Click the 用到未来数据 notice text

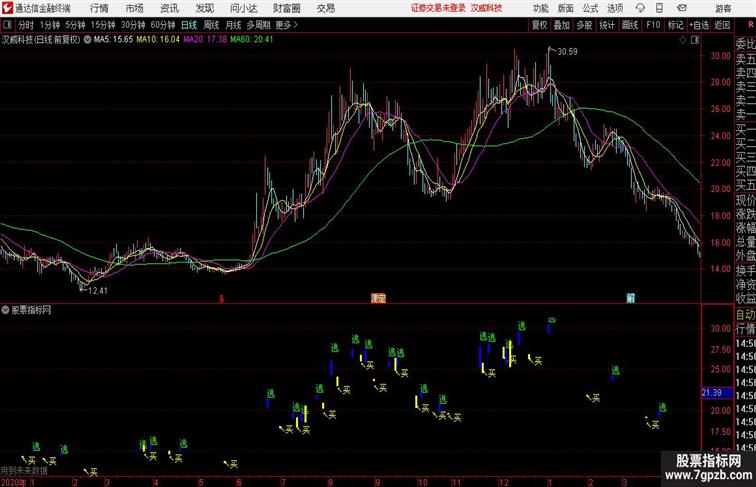pos(24,471)
